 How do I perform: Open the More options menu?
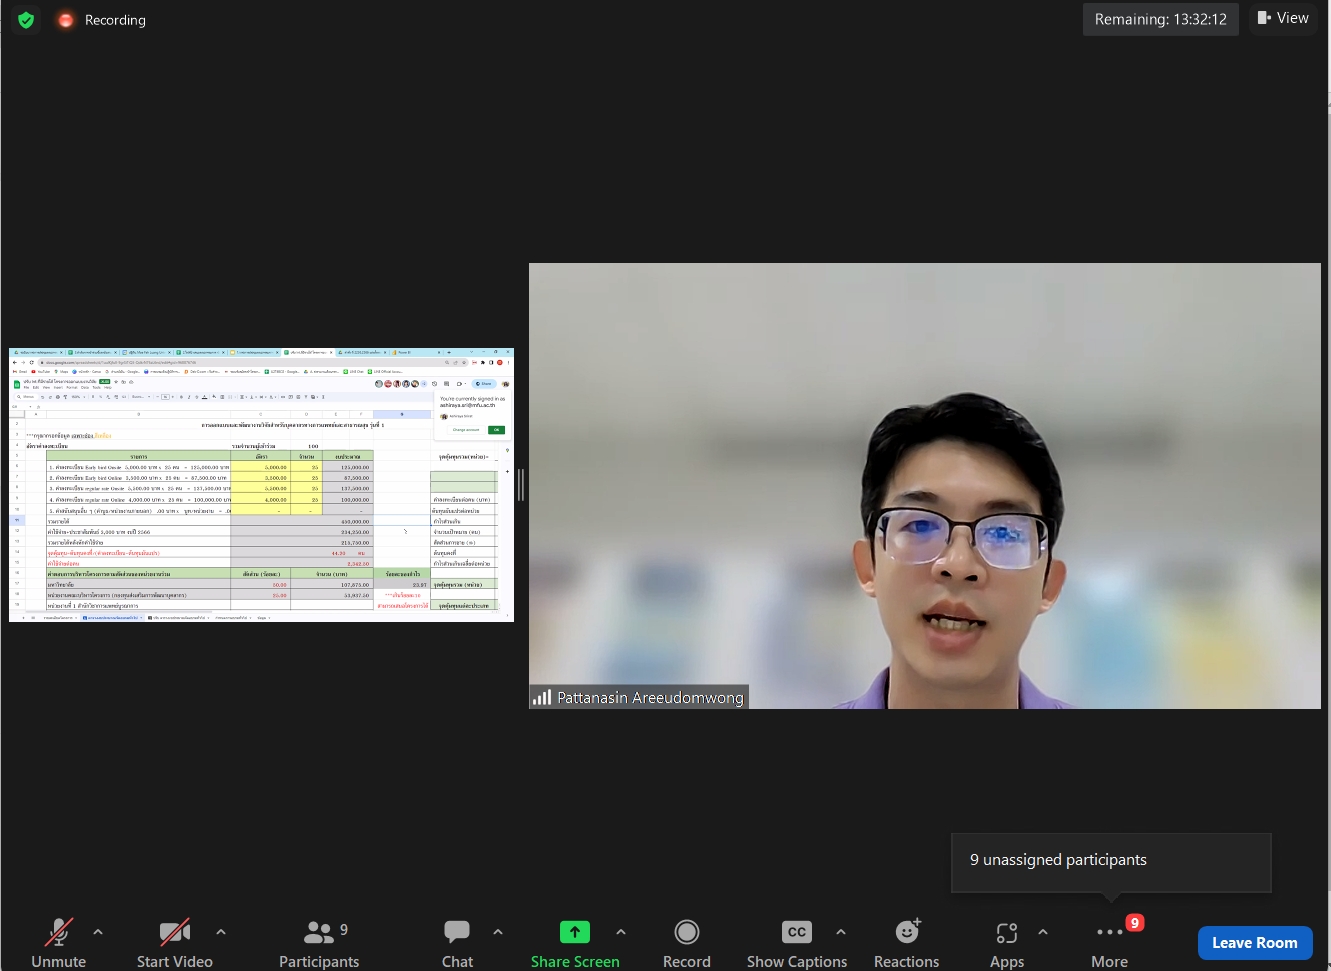(x=1110, y=944)
